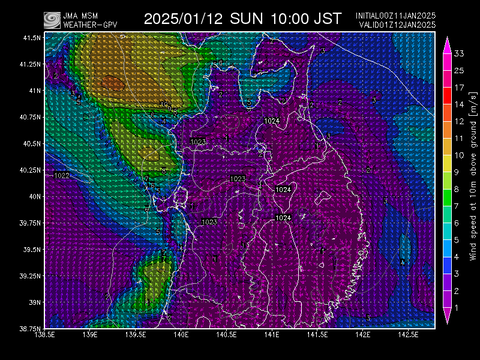Click the '2025/01/12 SUN 10:00 JST' title
Viewport: 480px width, 360px height.
pyautogui.click(x=243, y=19)
